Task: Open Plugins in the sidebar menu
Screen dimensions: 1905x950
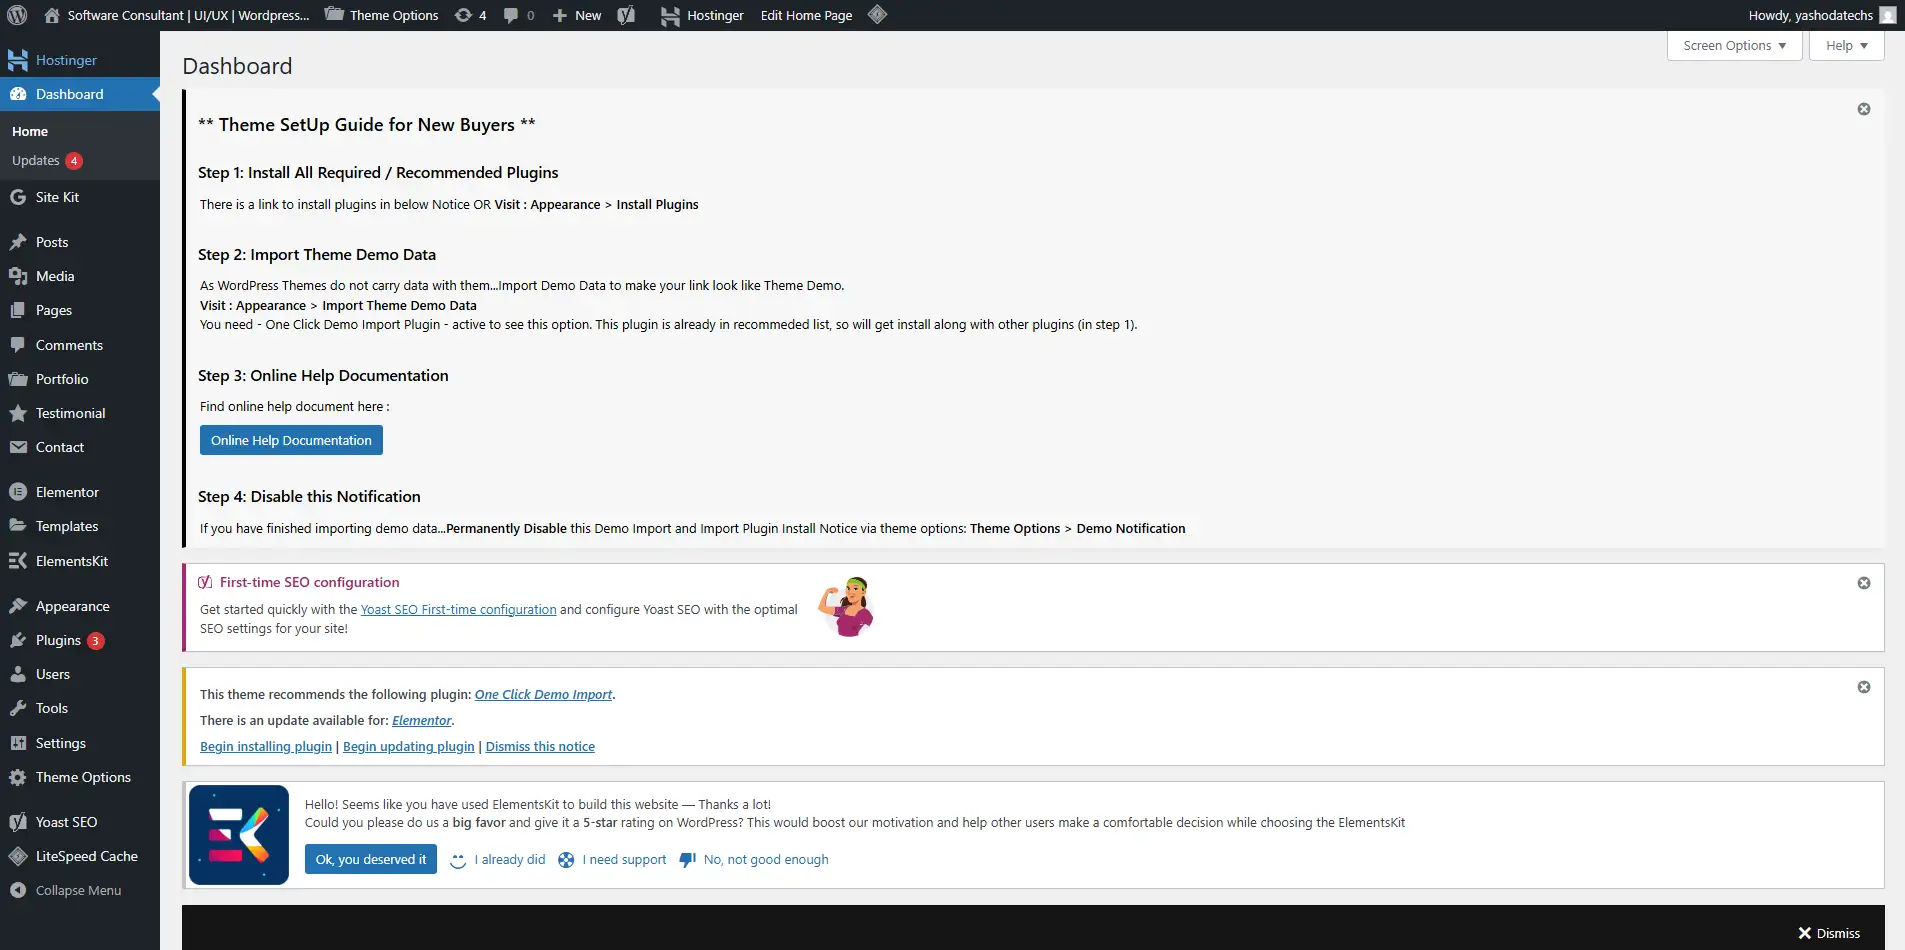Action: click(58, 640)
